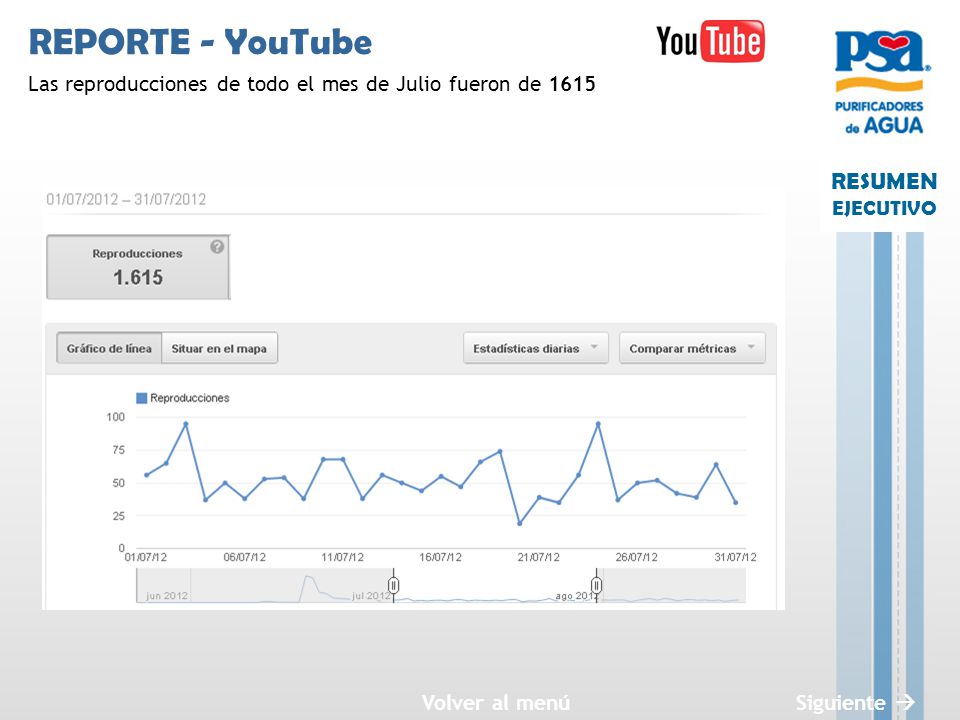Screen dimensions: 960x720
Task: Click the 01/07/12 axis label
Action: (x=146, y=557)
